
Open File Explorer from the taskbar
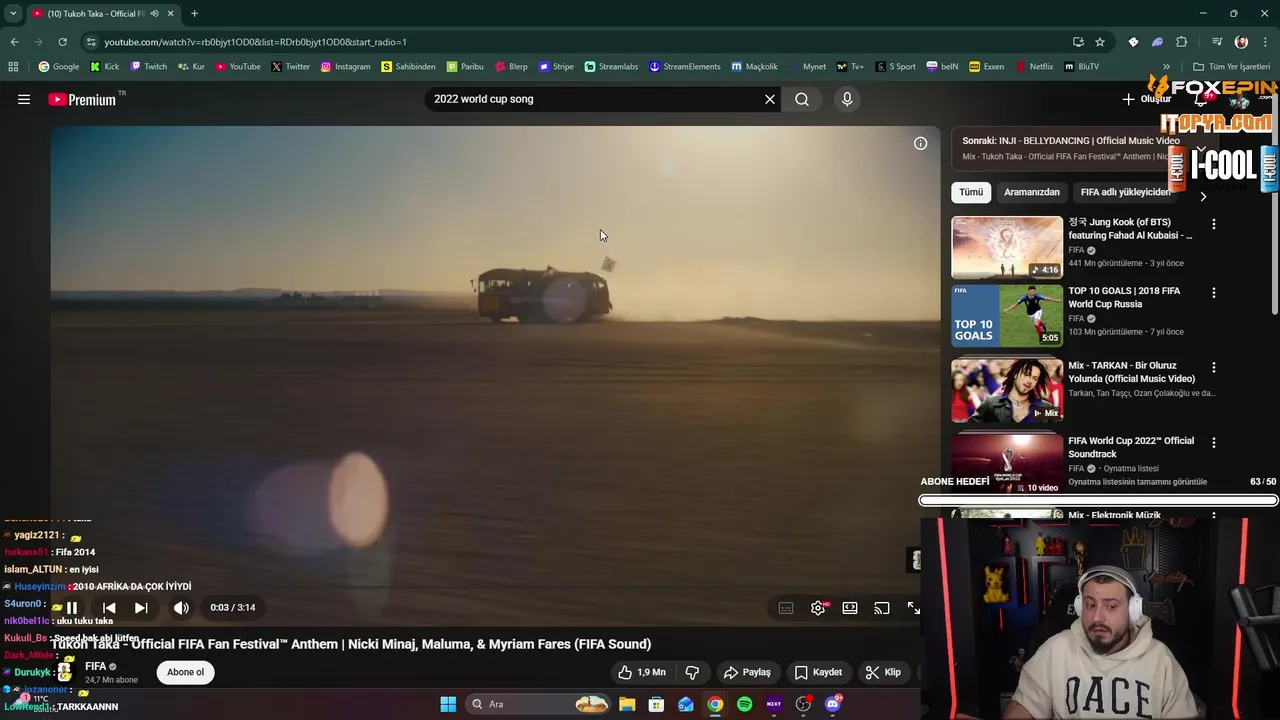[x=627, y=704]
